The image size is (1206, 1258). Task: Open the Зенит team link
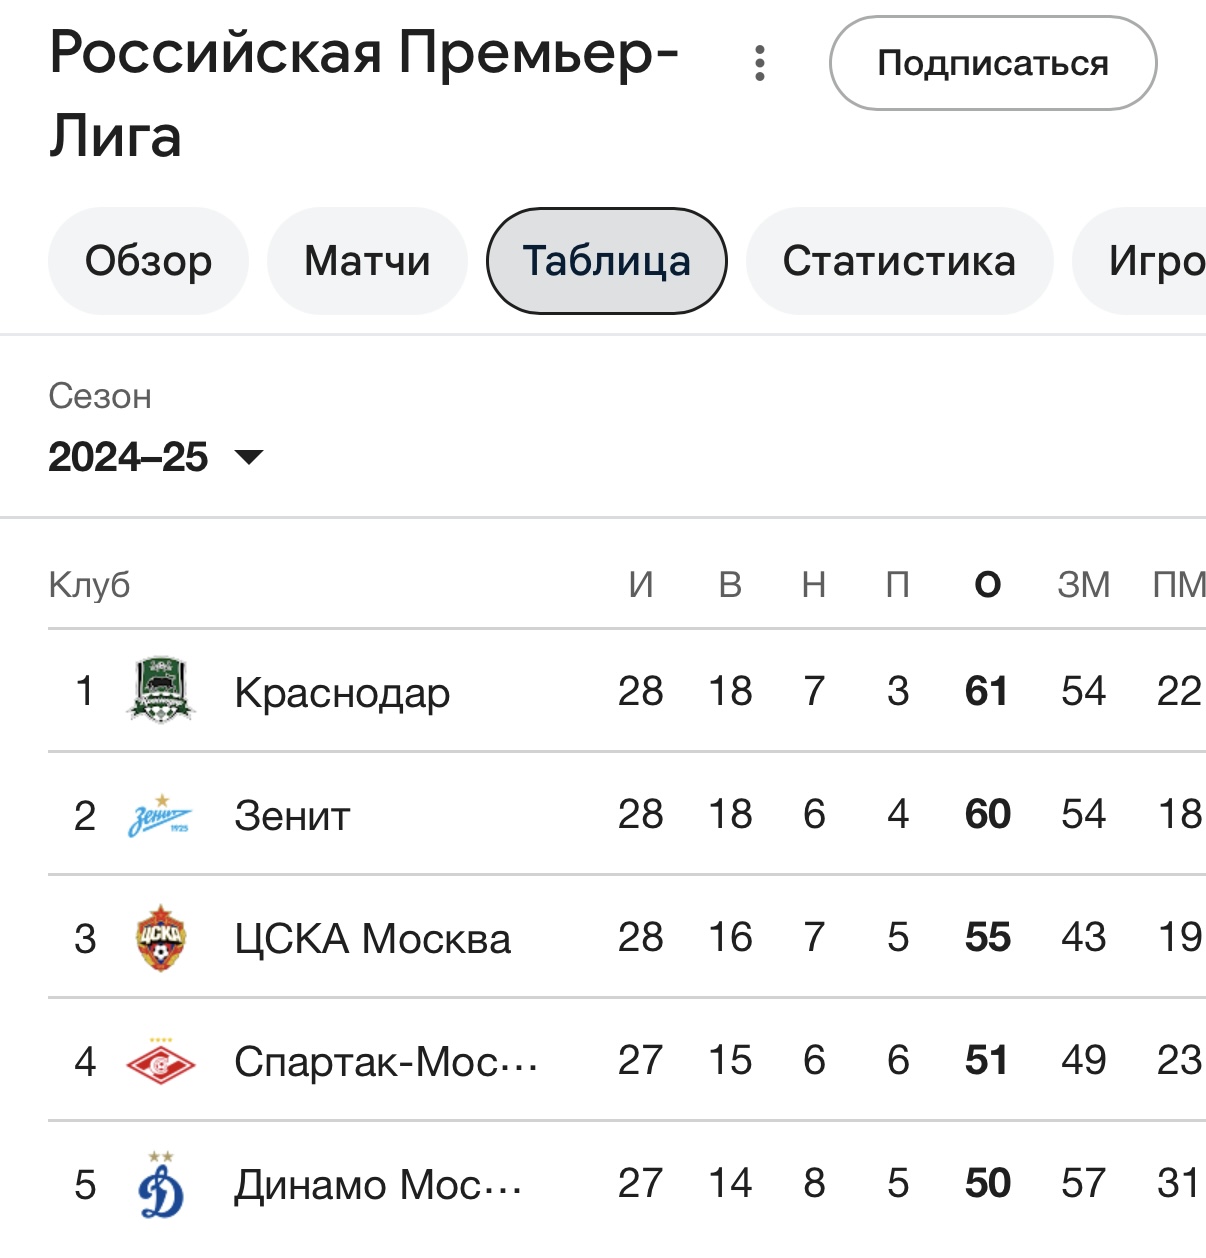point(292,816)
